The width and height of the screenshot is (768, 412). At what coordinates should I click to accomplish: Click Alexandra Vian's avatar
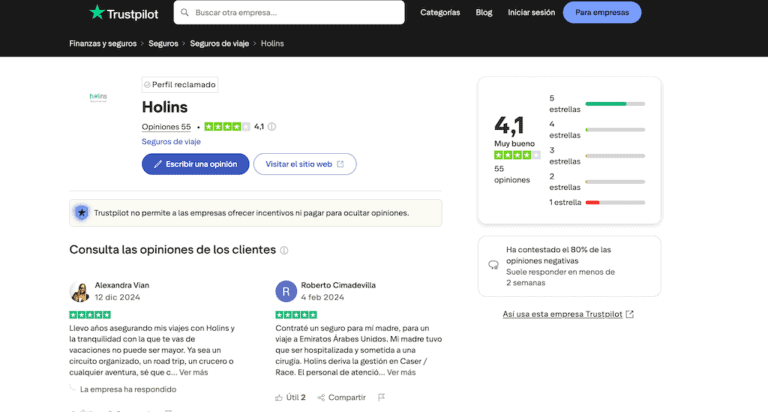pos(79,291)
